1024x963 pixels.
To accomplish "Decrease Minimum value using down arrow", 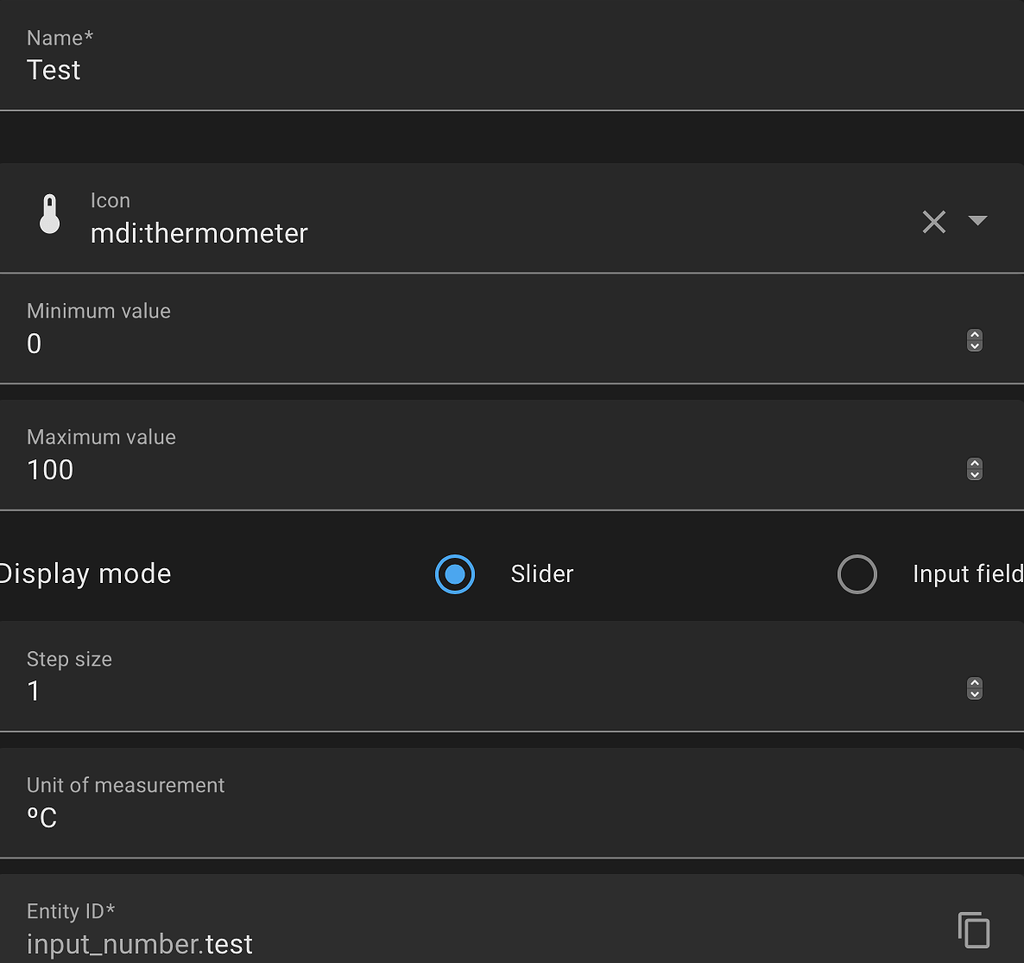I will [975, 347].
